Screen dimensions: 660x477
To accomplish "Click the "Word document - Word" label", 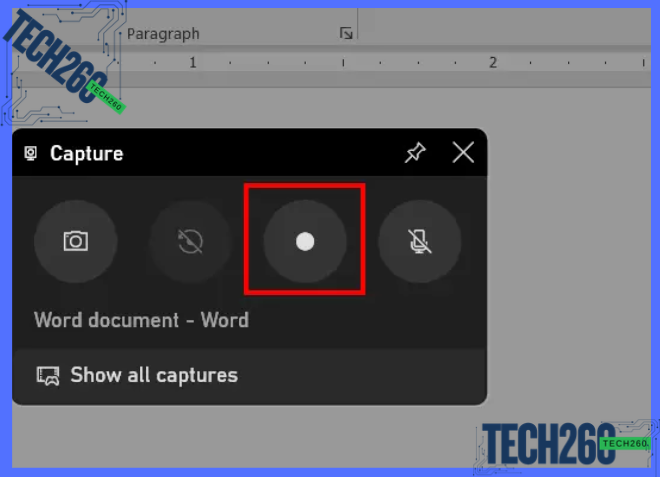I will 141,321.
